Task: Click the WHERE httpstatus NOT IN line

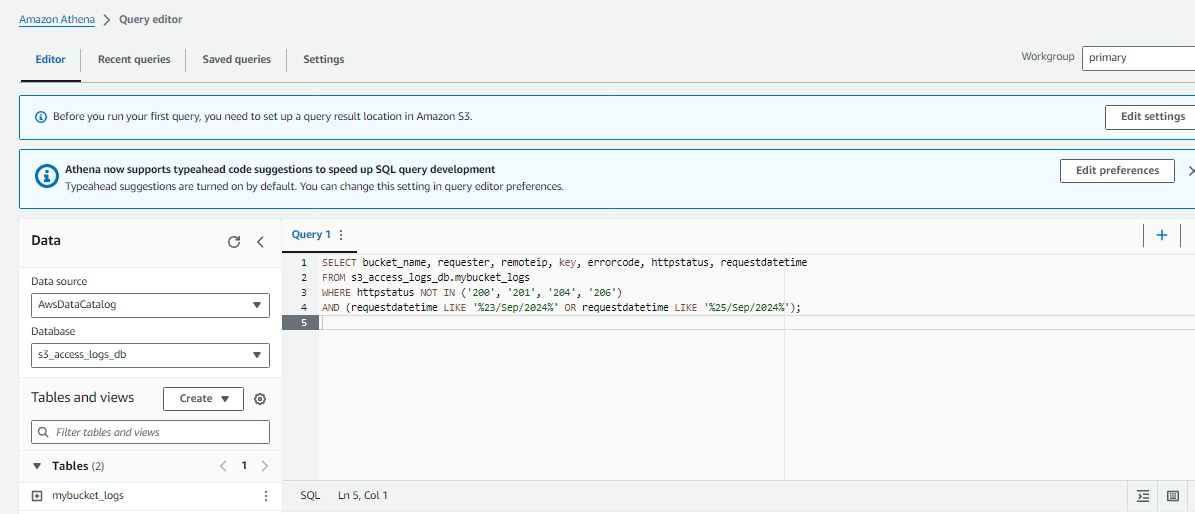Action: [x=473, y=293]
